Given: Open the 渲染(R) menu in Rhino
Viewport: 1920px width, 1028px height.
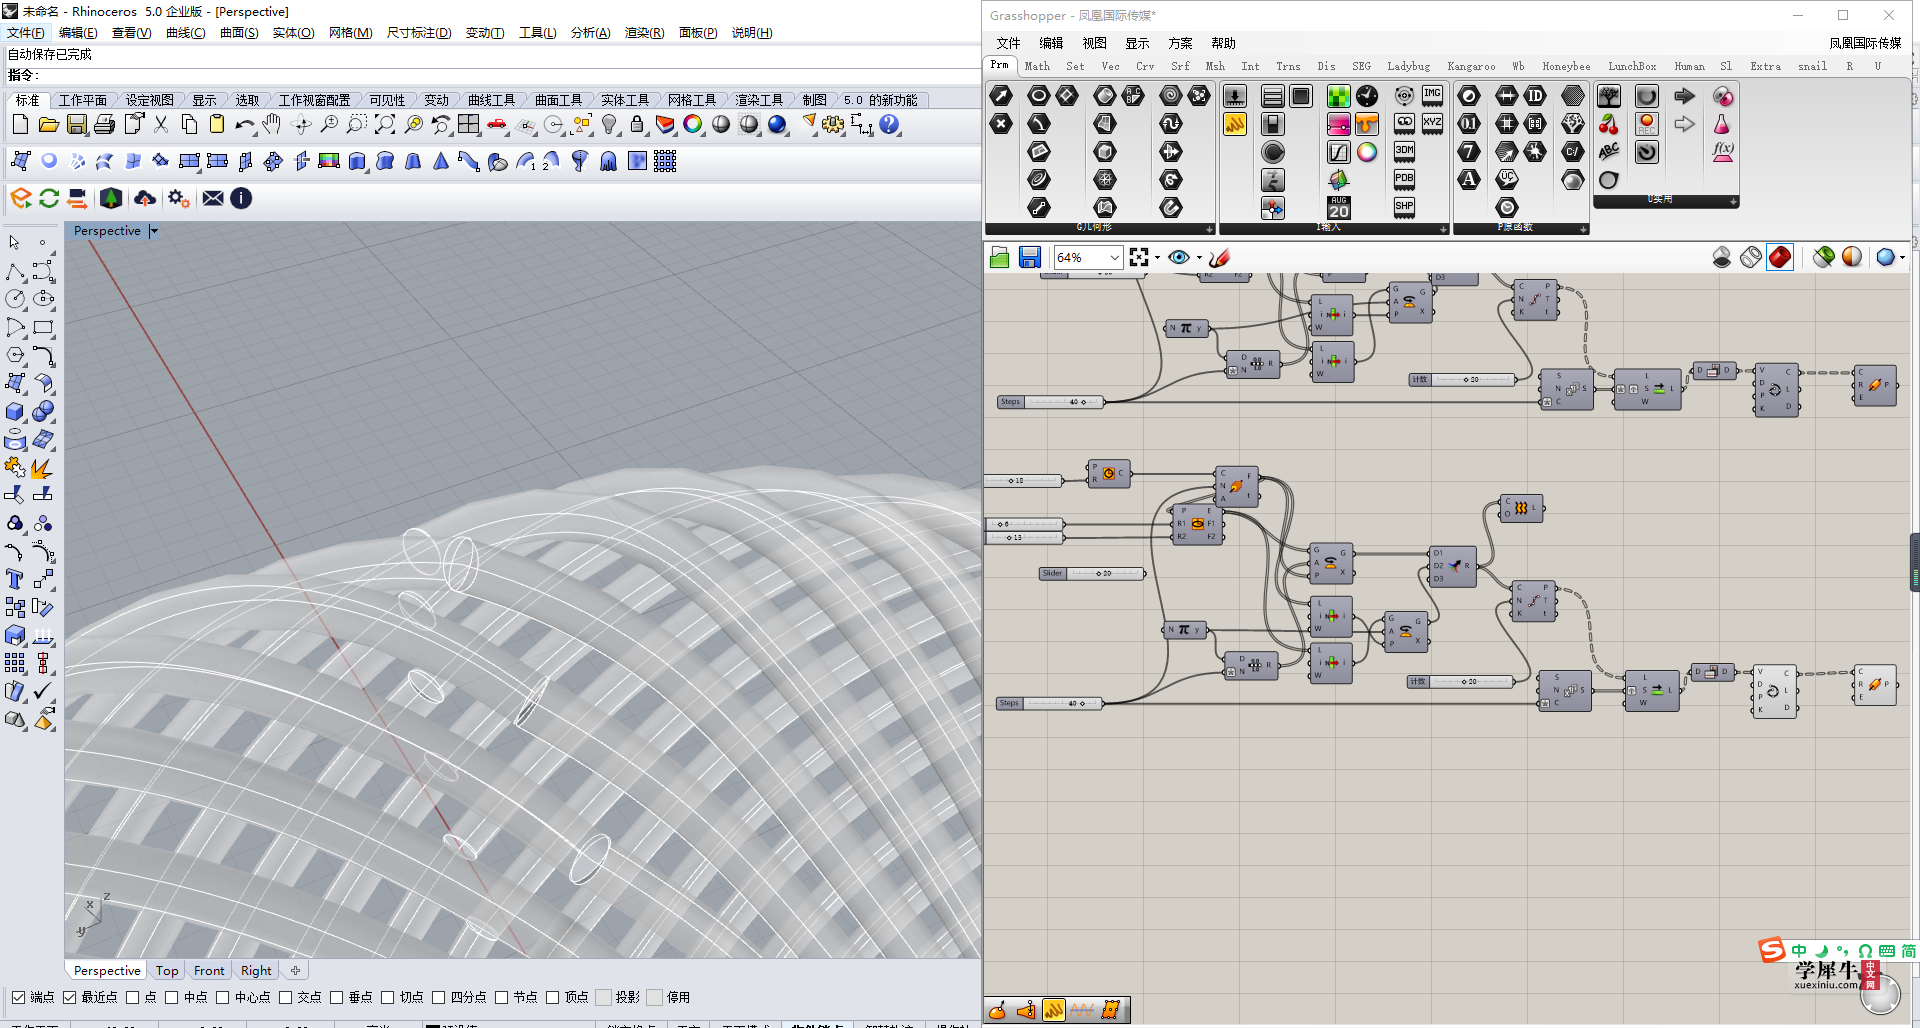Looking at the screenshot, I should [x=644, y=33].
